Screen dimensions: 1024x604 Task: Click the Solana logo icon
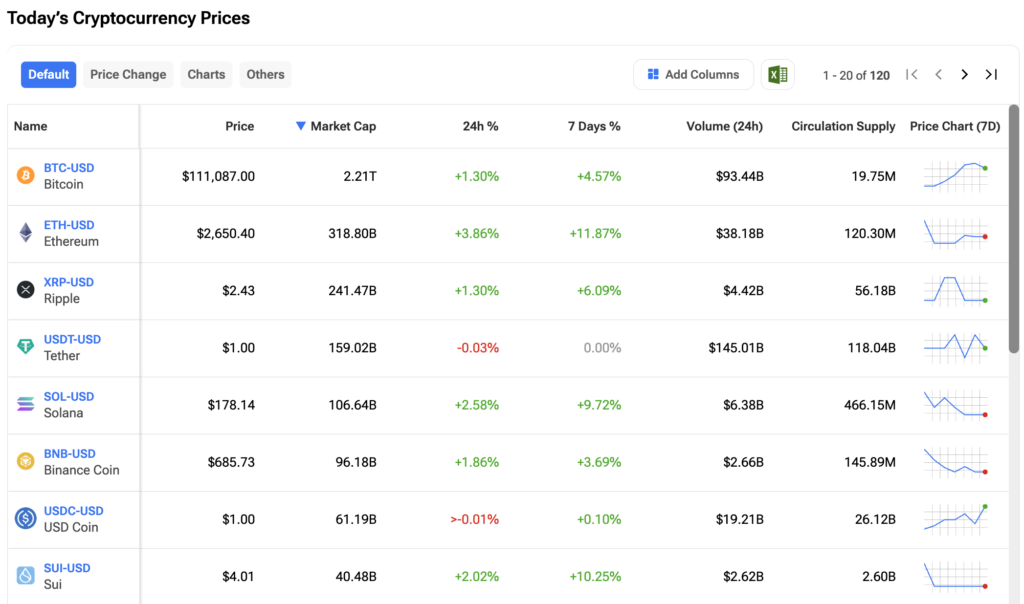click(x=25, y=404)
